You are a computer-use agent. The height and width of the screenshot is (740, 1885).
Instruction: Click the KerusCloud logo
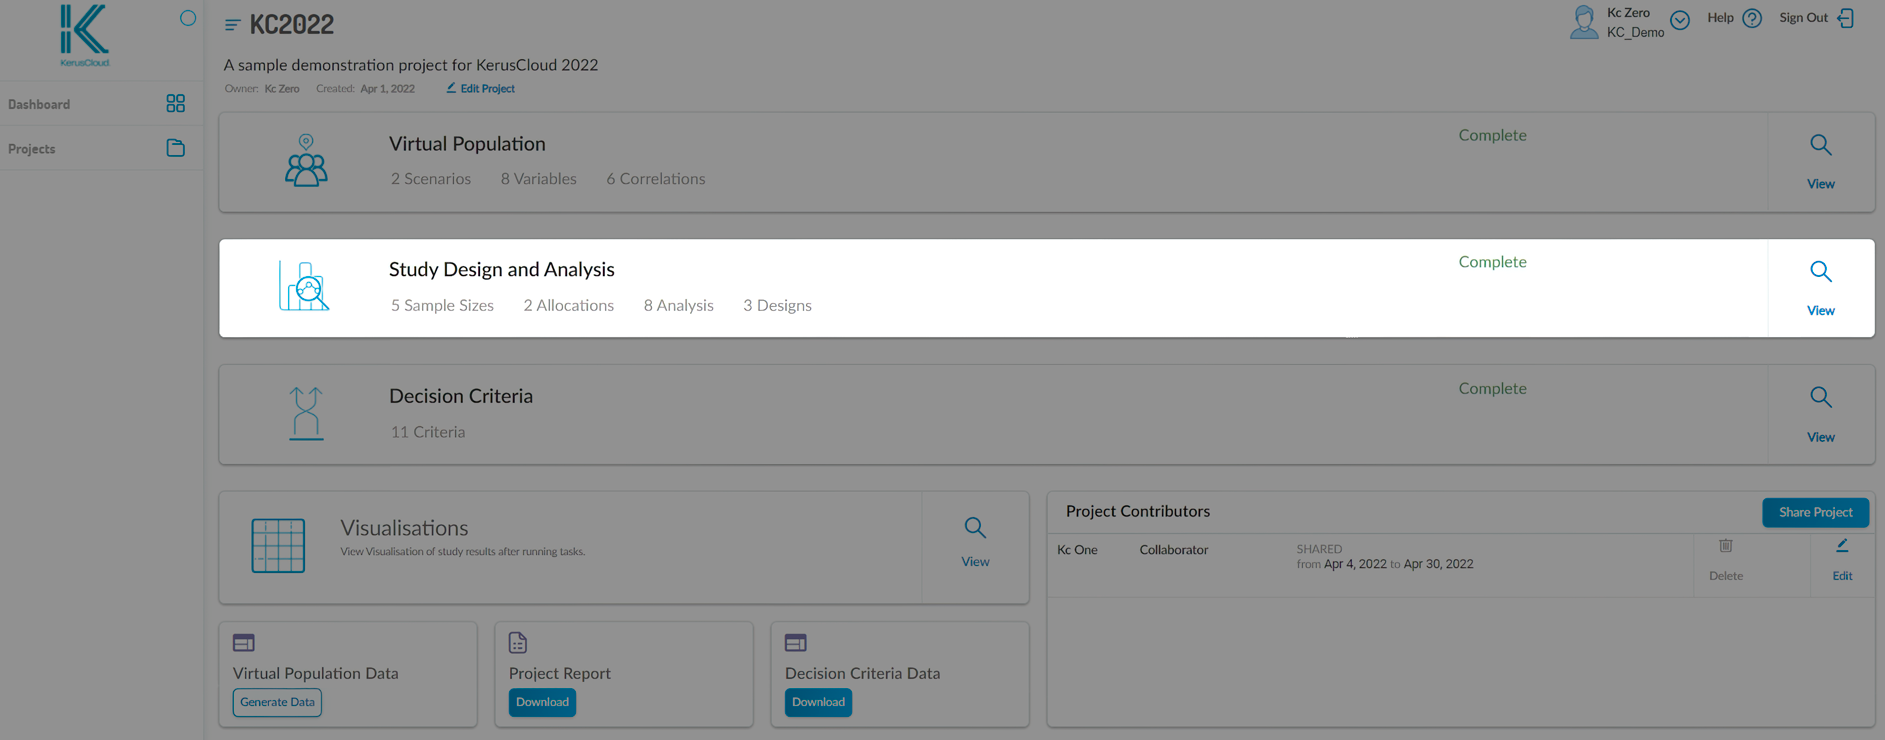pos(85,35)
